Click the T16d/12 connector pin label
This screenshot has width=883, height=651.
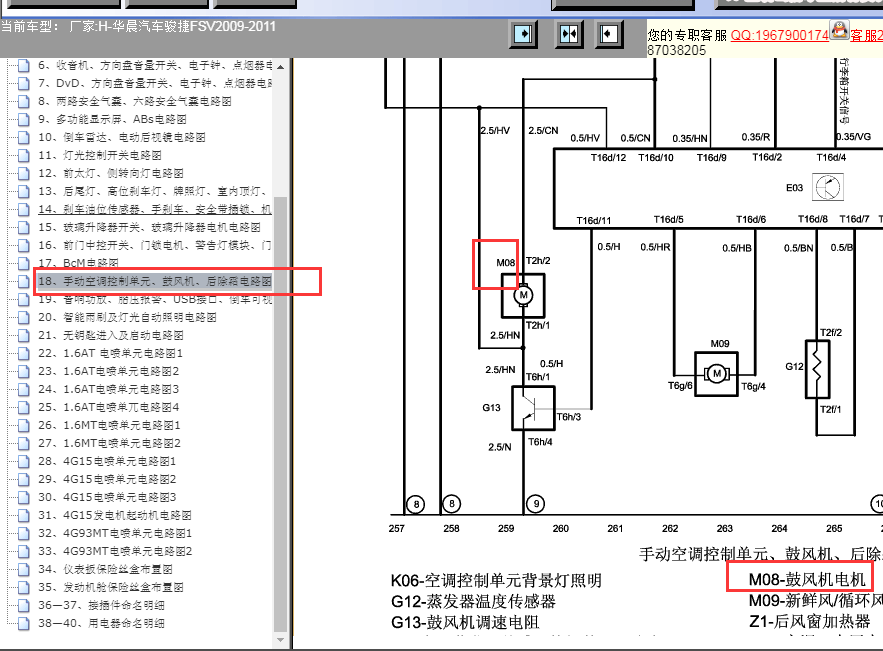coord(608,158)
